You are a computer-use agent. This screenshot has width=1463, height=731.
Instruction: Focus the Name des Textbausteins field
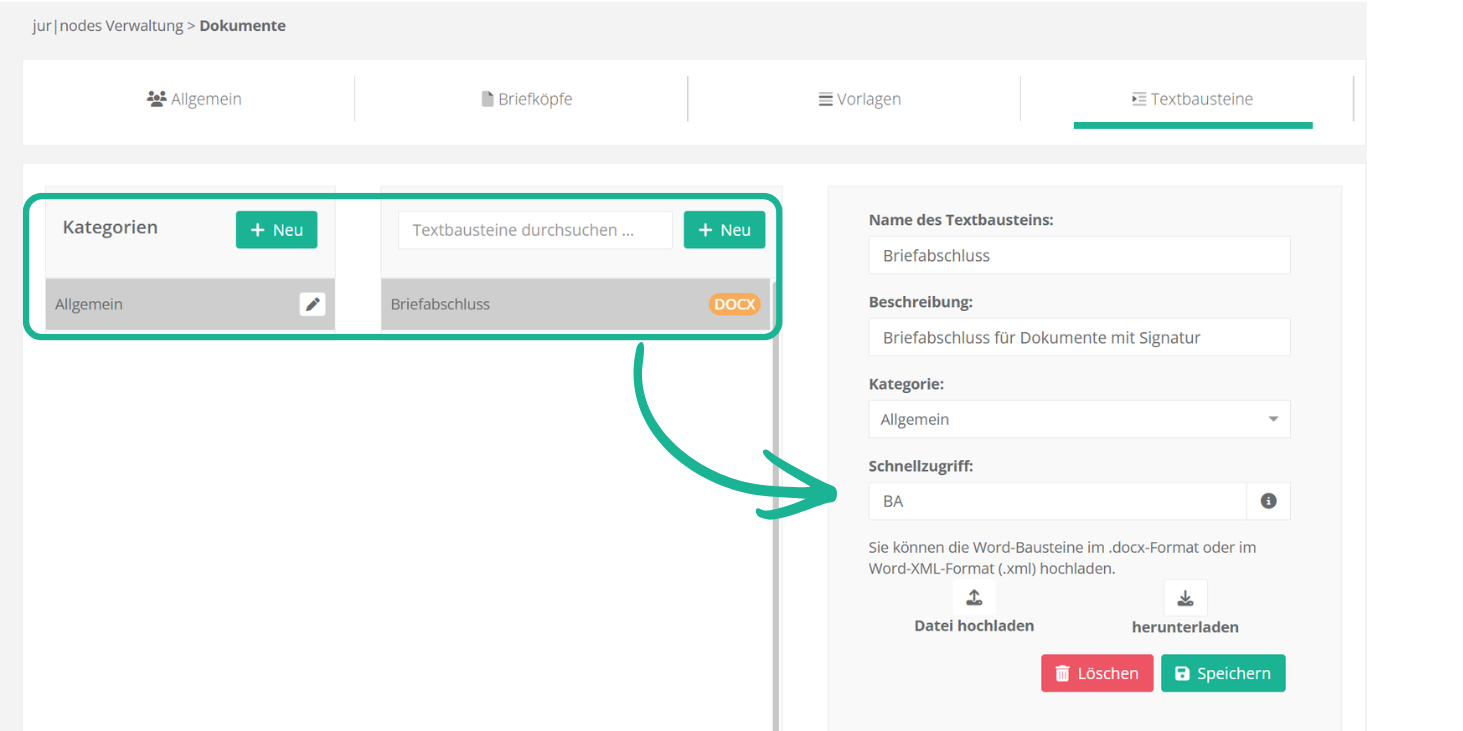pos(1079,255)
